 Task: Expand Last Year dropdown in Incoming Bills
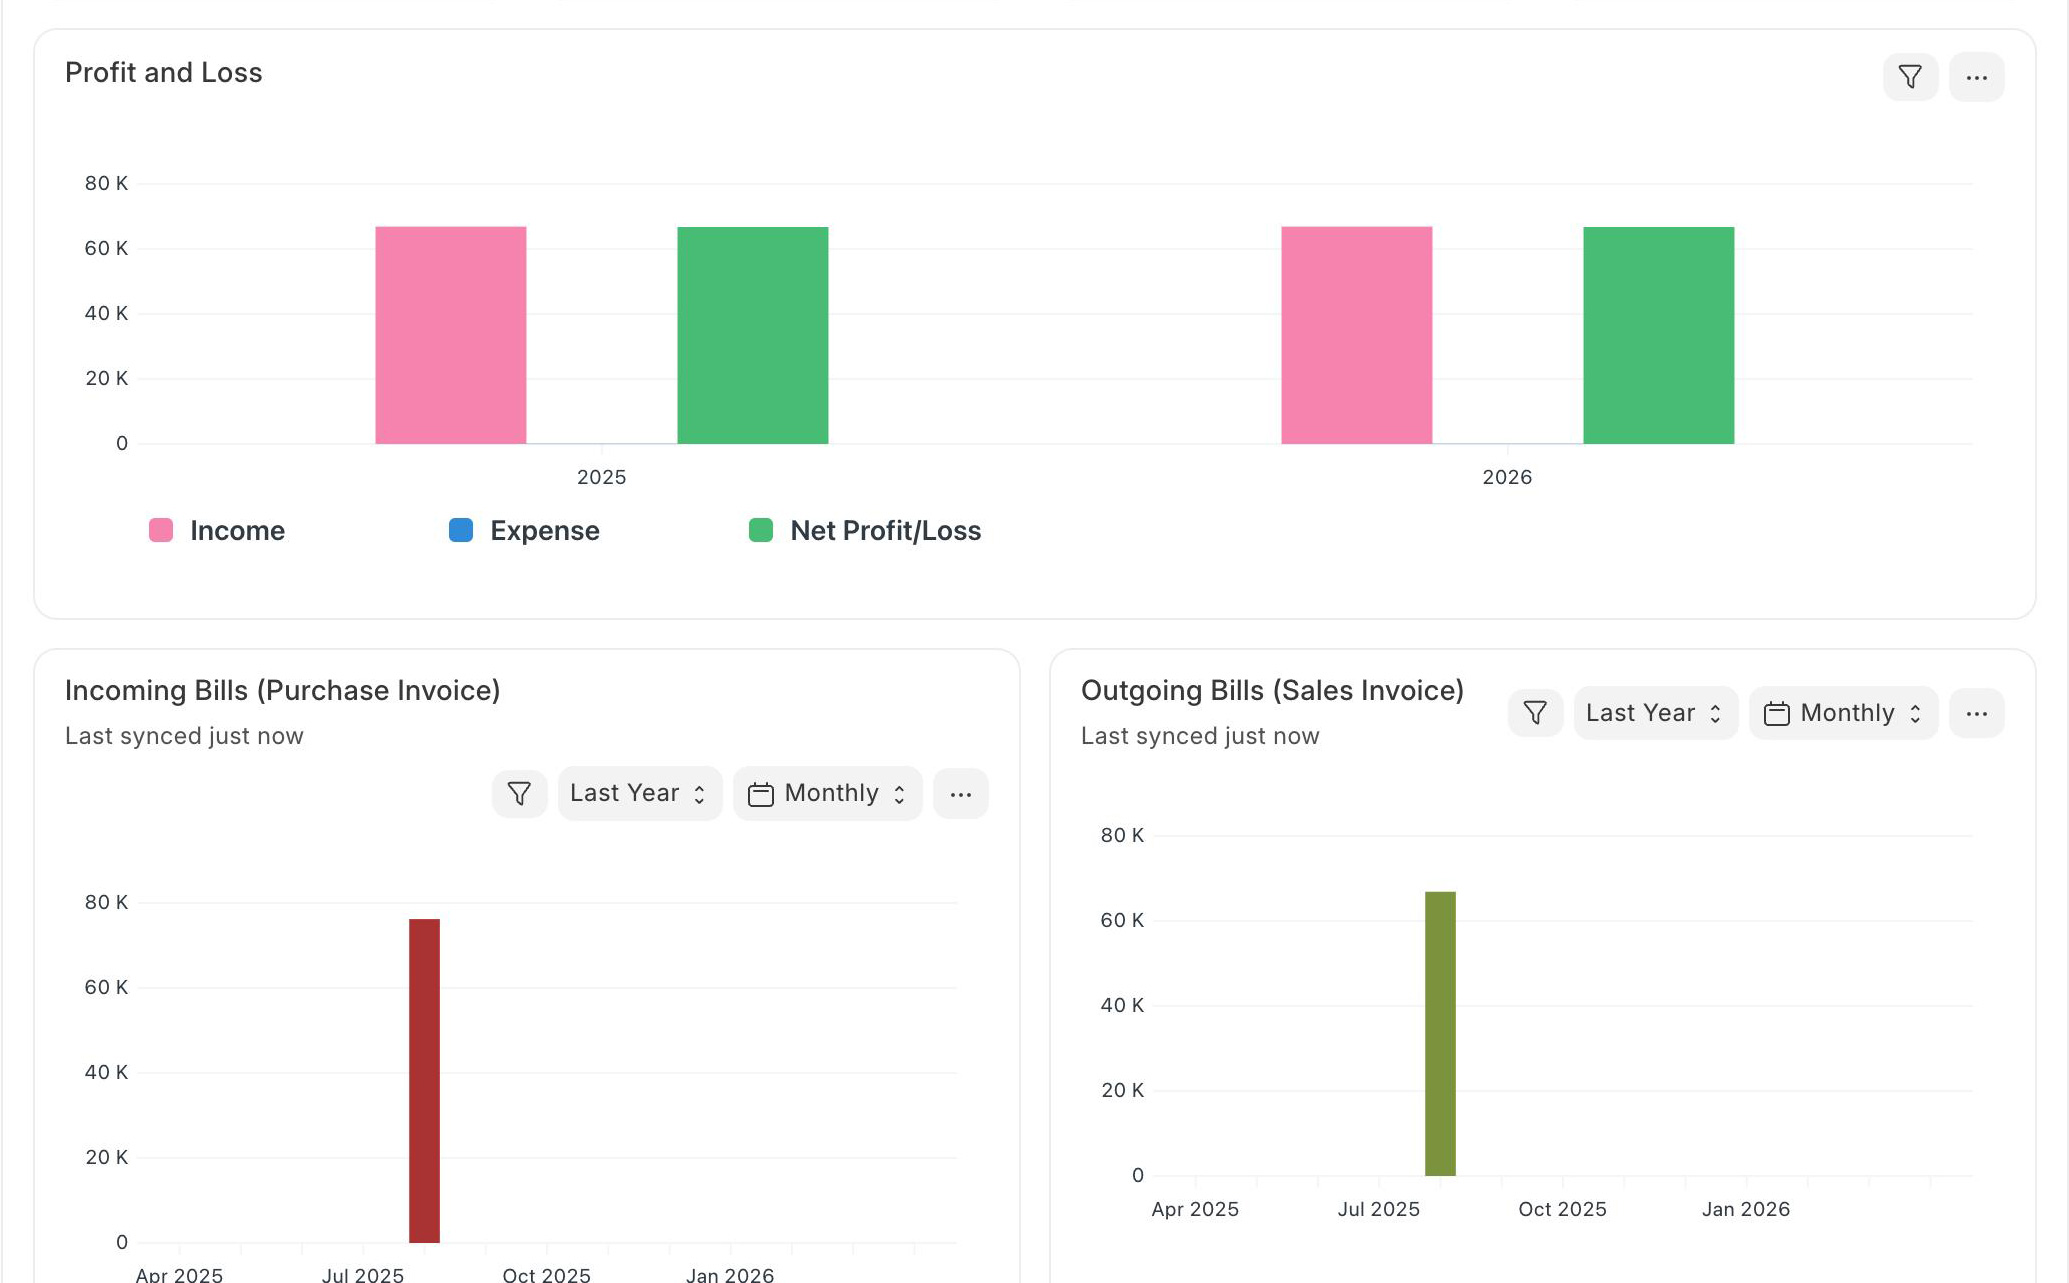point(639,794)
